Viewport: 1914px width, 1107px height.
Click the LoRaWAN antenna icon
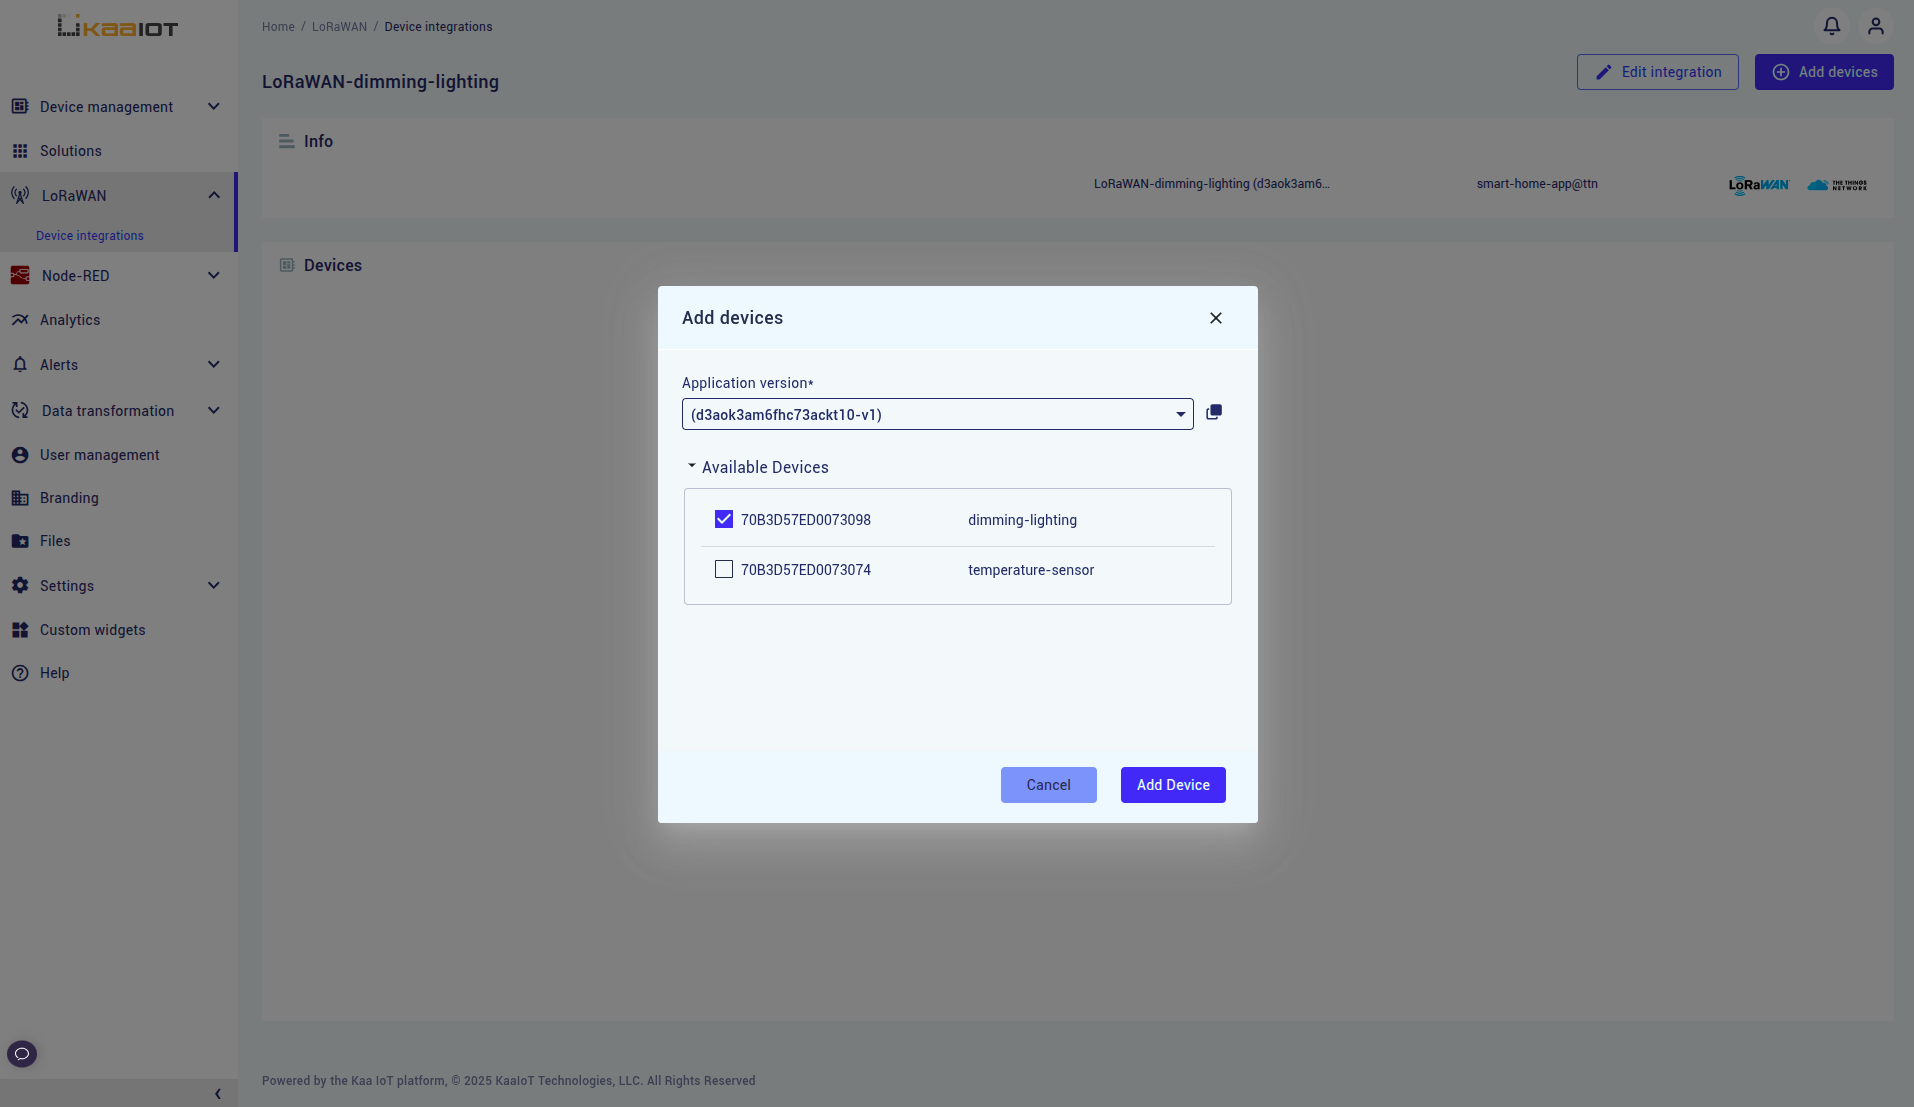tap(20, 195)
